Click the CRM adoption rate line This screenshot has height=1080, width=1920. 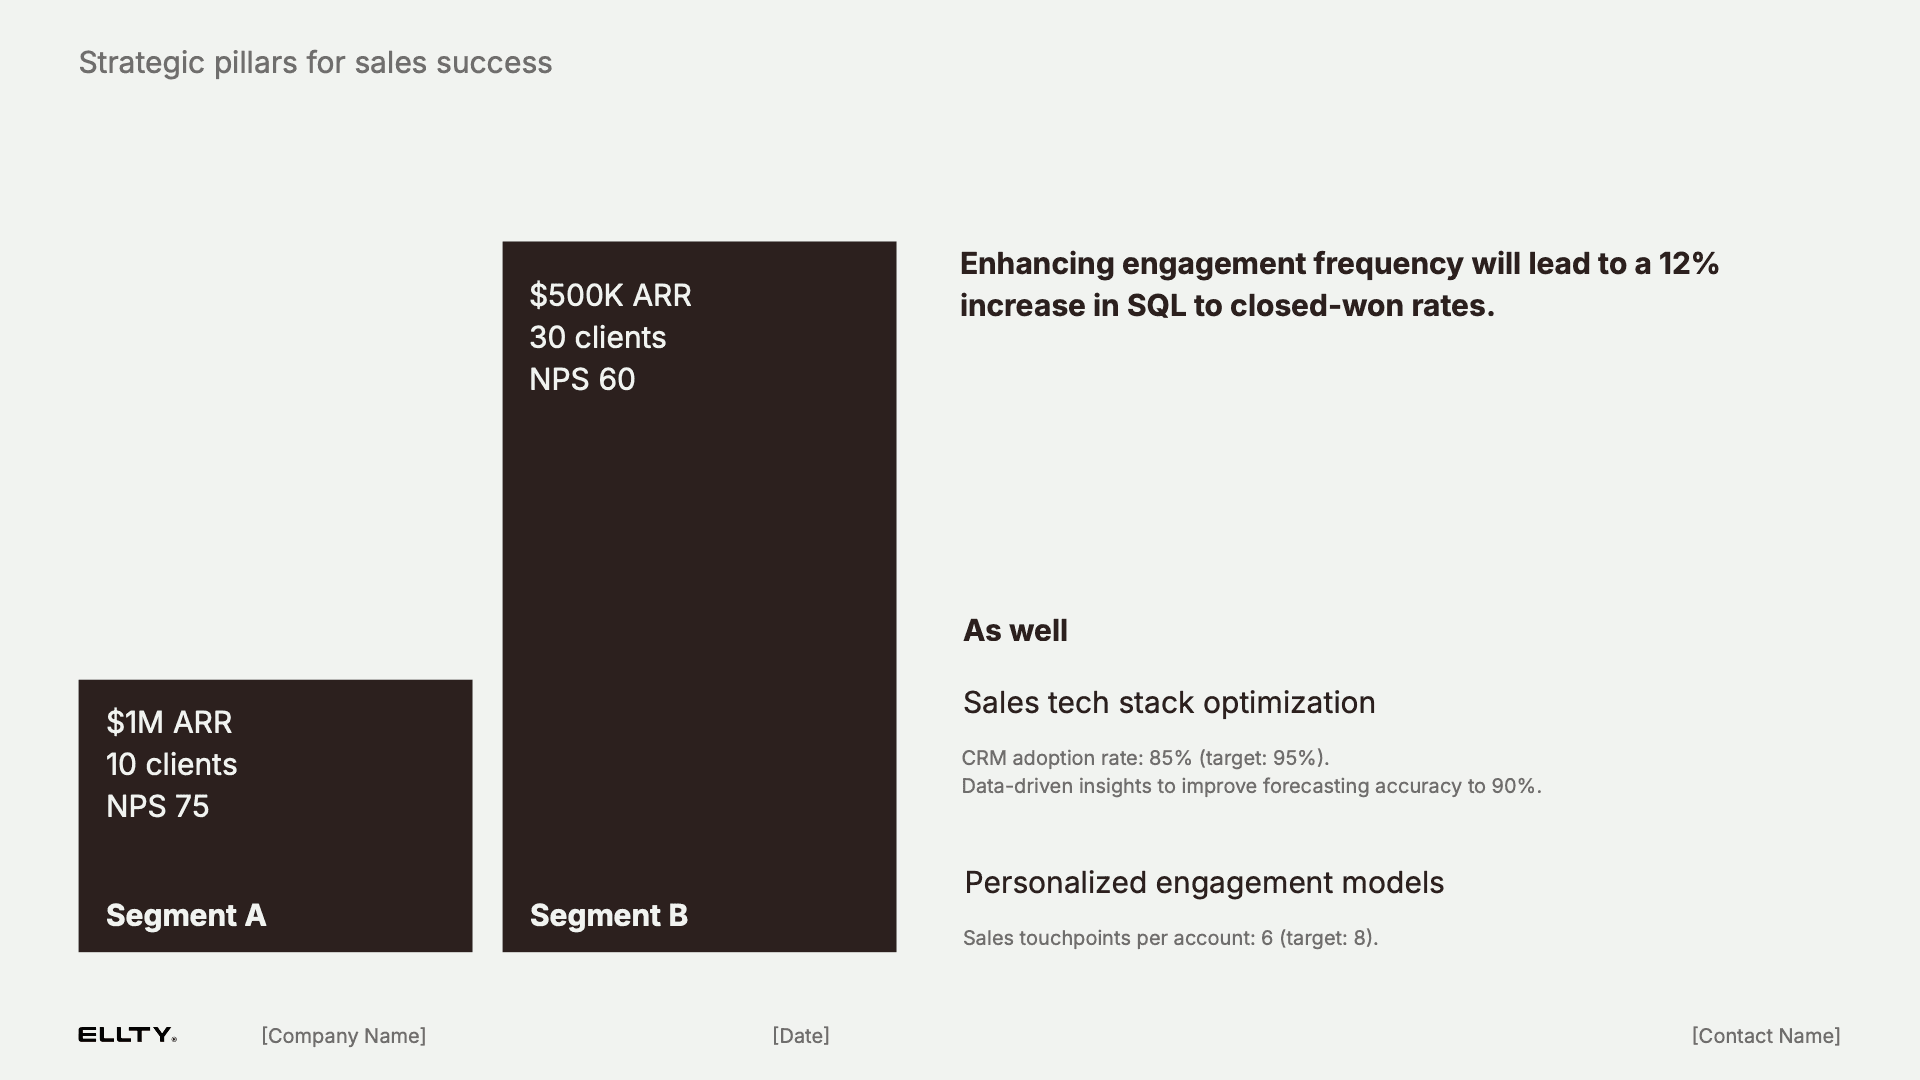coord(1145,758)
